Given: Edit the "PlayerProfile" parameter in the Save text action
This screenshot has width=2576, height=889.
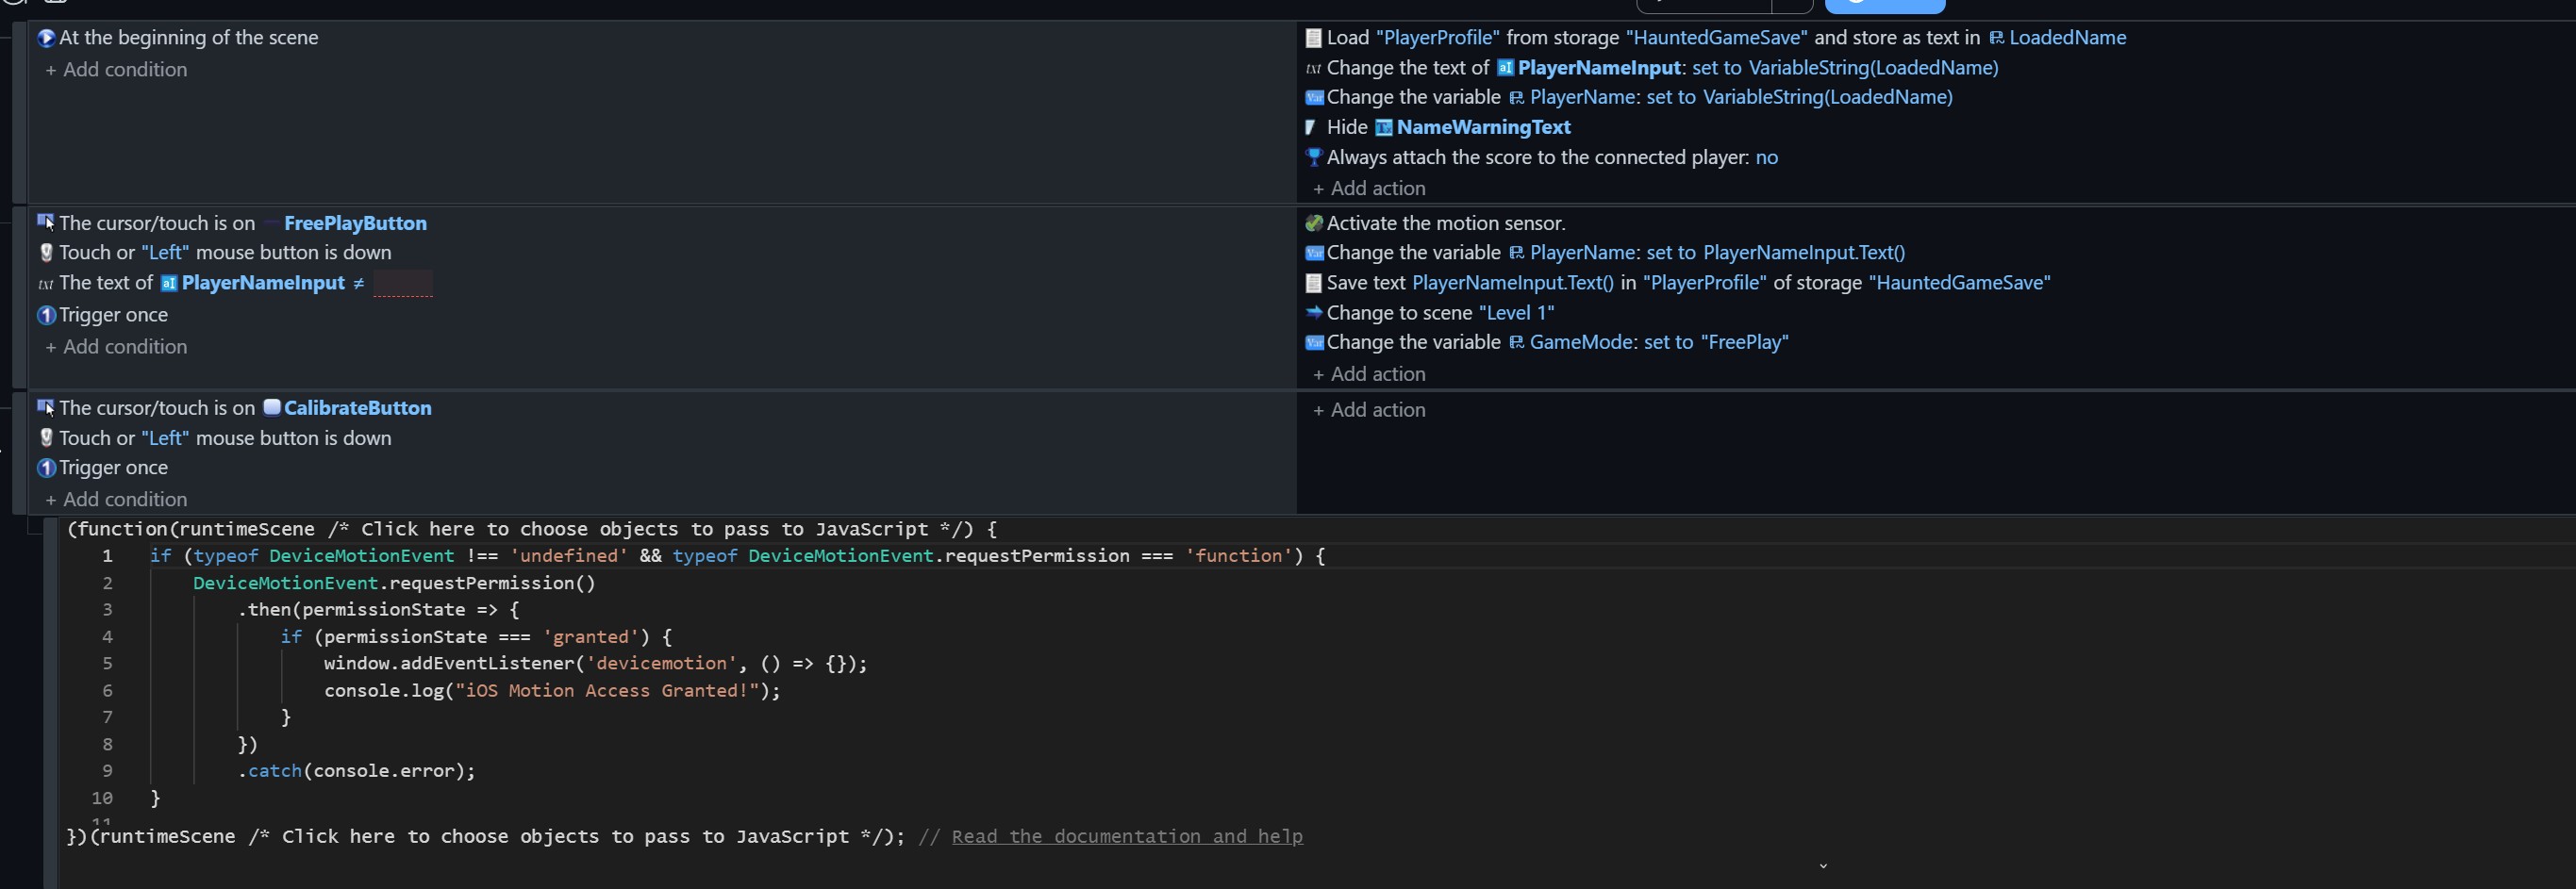Looking at the screenshot, I should (x=1705, y=283).
